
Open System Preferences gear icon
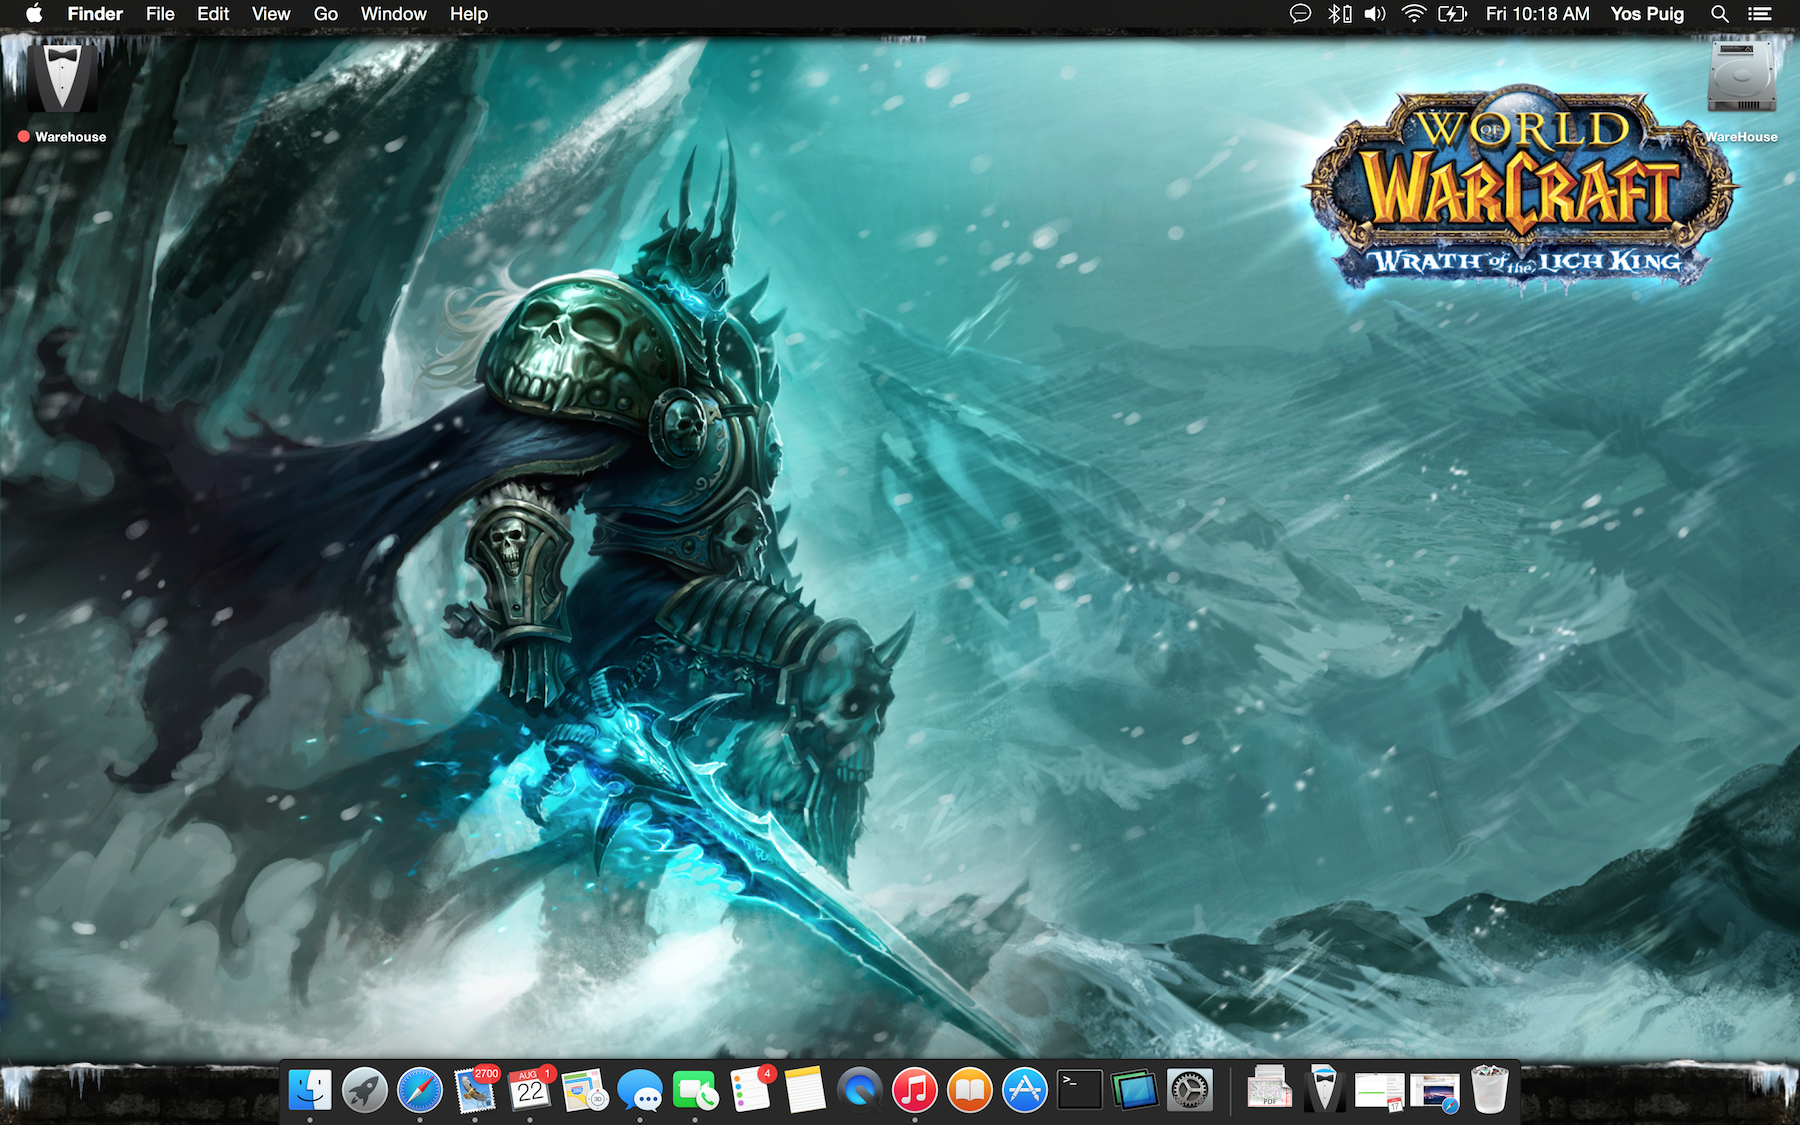1190,1089
